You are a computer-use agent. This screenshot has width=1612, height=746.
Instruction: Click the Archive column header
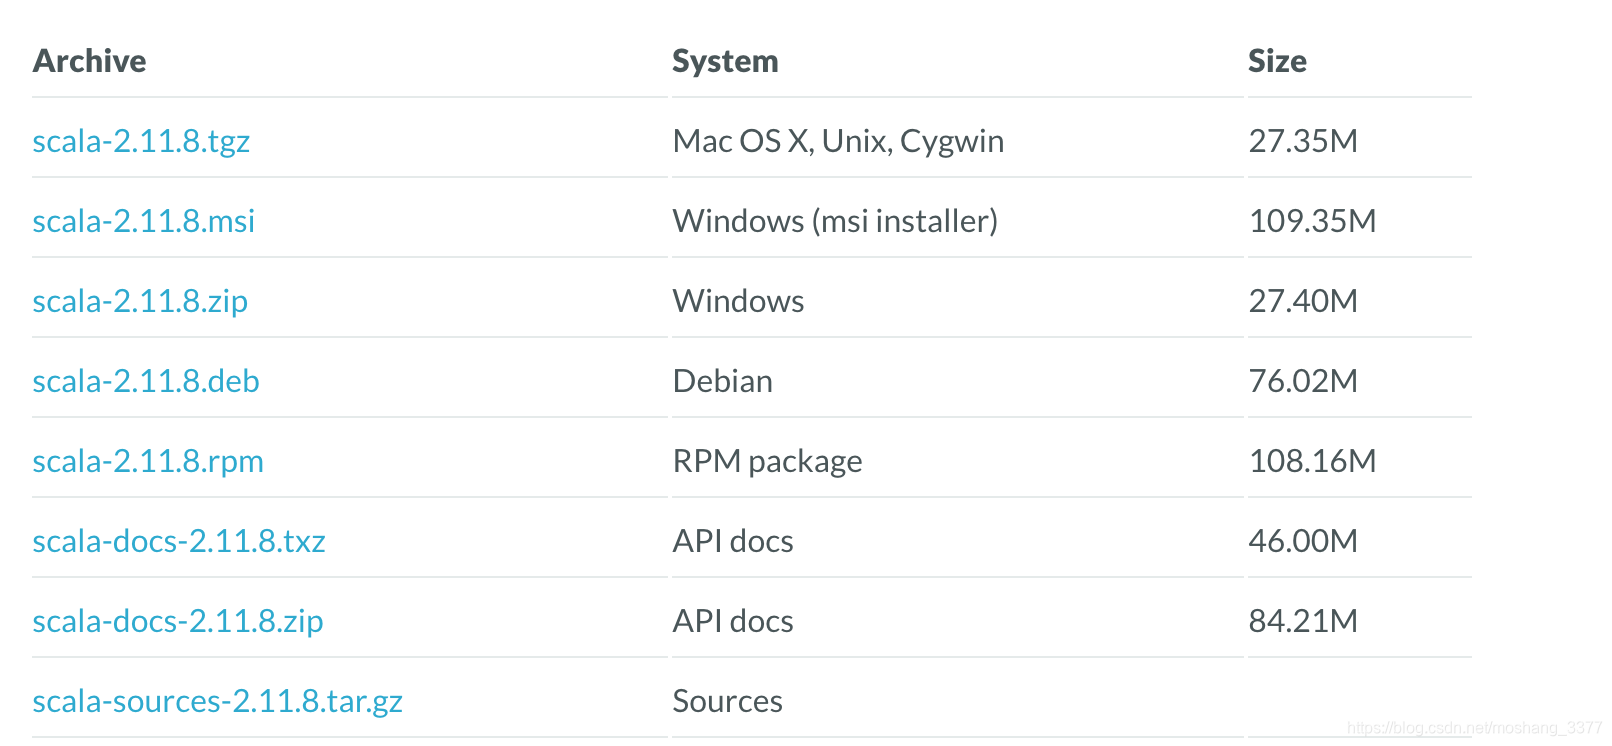(90, 61)
